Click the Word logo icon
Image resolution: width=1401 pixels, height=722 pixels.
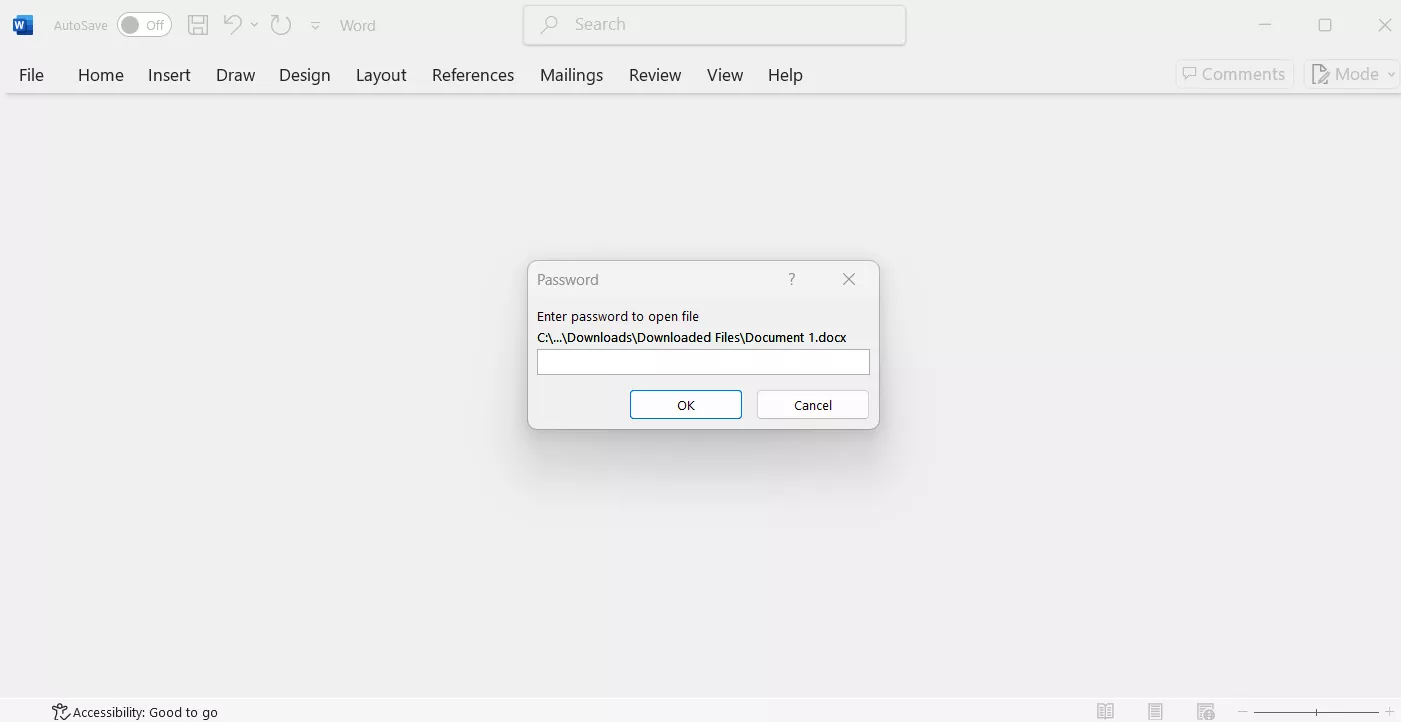click(x=23, y=25)
